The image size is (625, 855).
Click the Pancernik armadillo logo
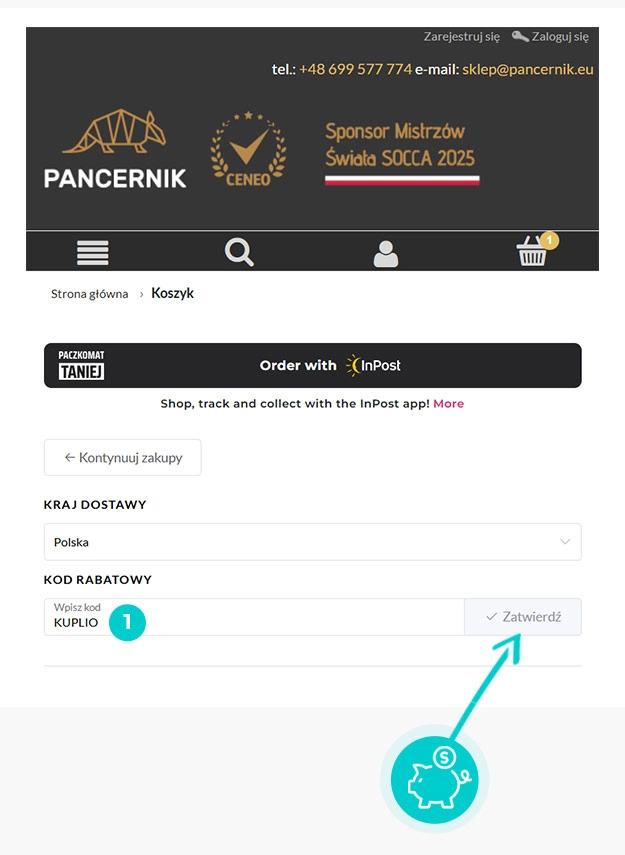coord(115,149)
